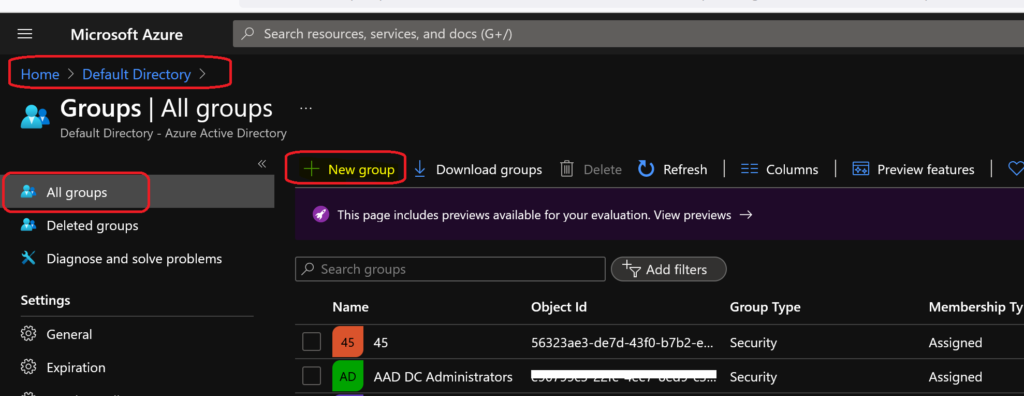Click Security type in row 45
This screenshot has width=1024, height=396.
pos(753,342)
